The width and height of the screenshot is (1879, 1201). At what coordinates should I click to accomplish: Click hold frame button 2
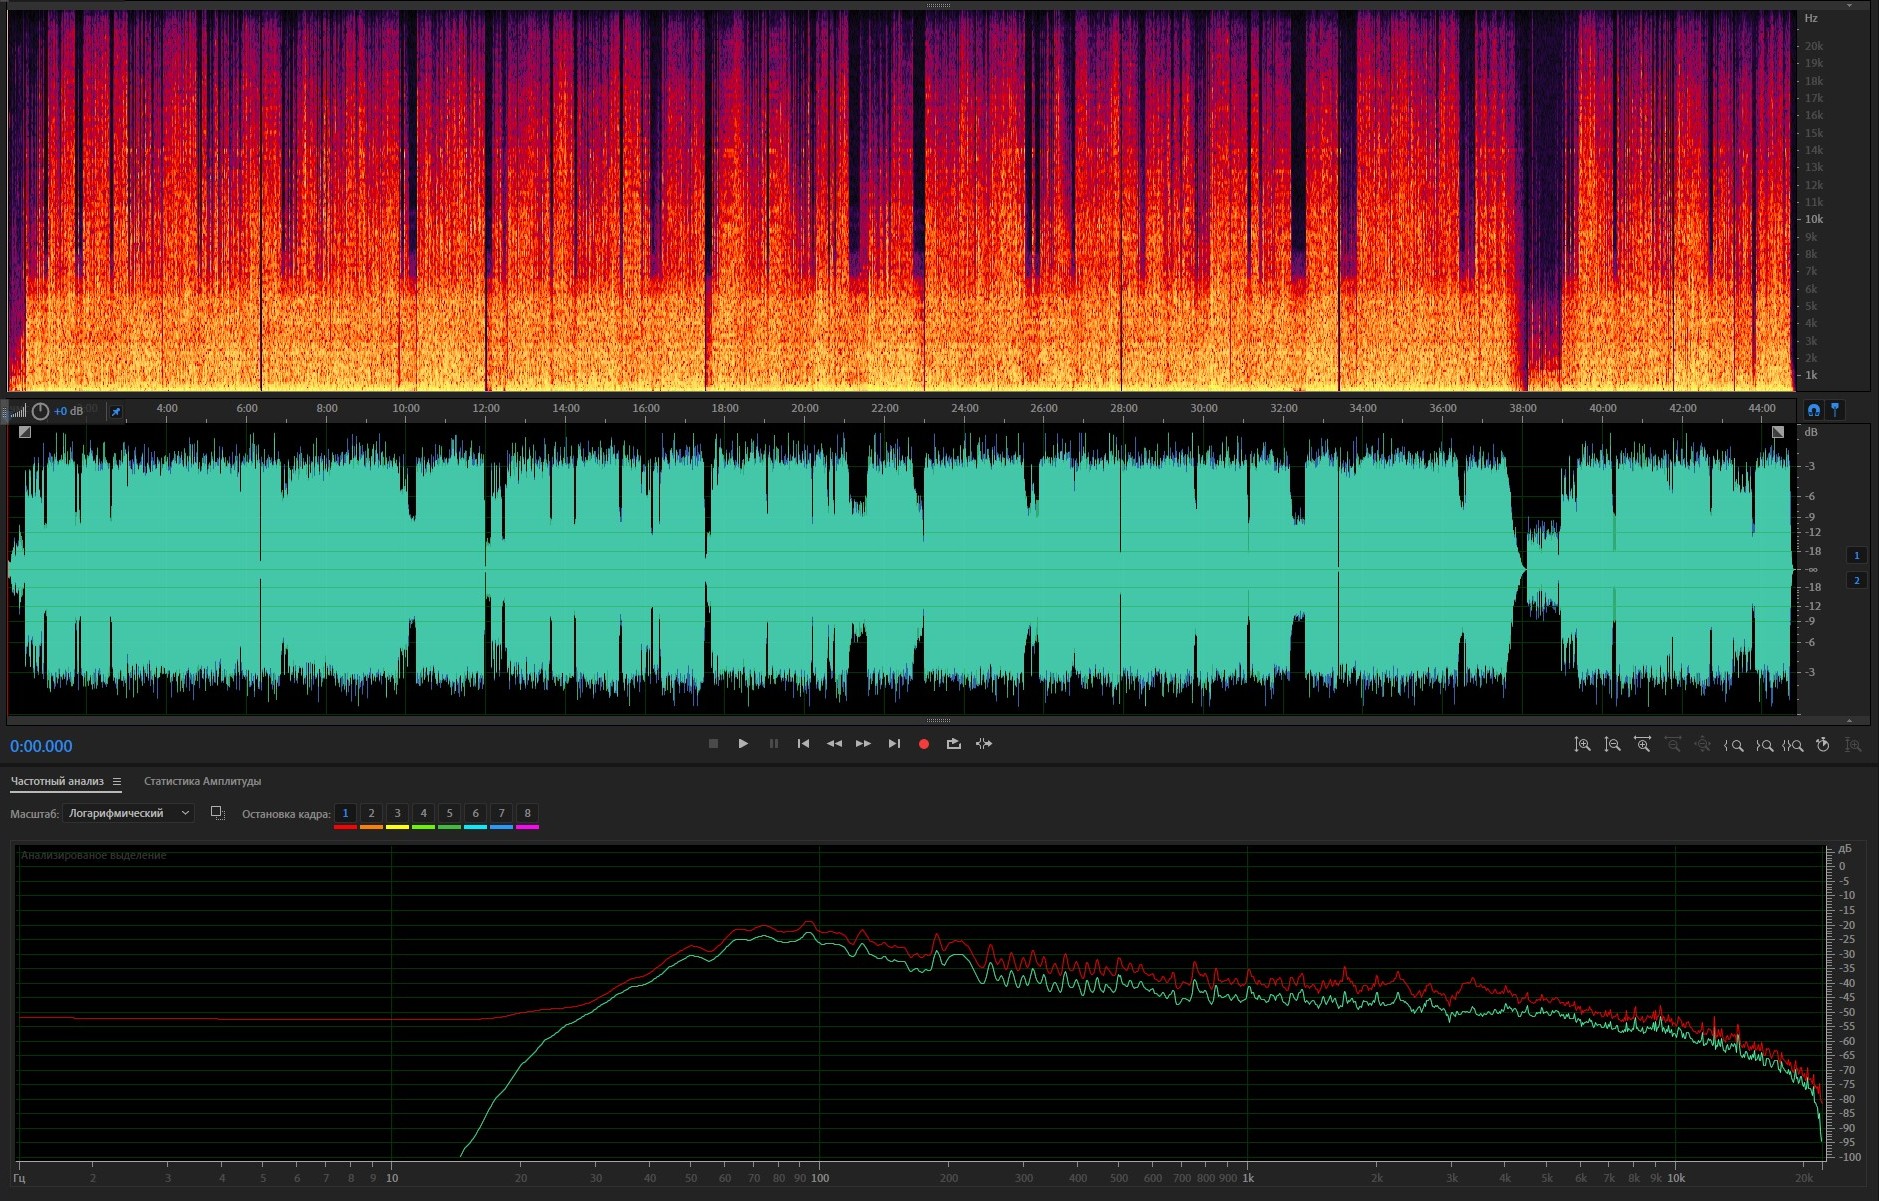click(371, 814)
